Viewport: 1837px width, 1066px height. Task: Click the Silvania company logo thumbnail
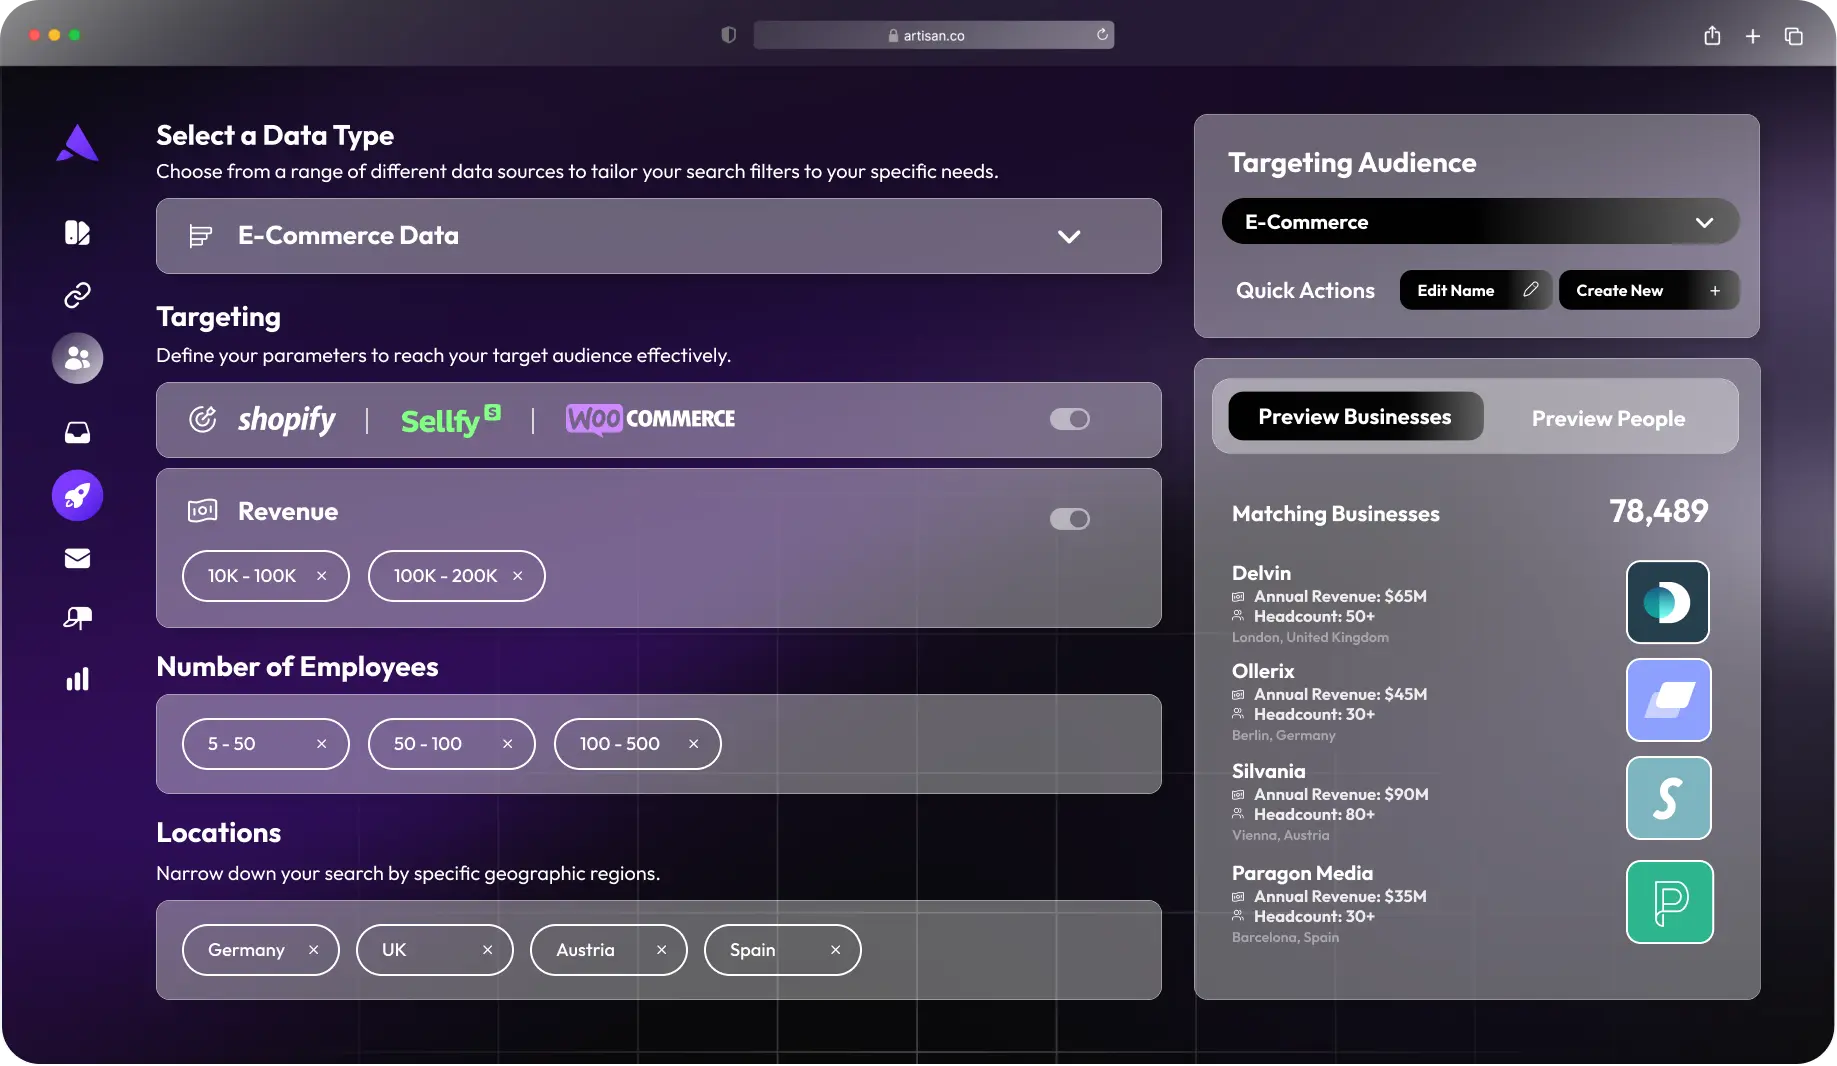(x=1668, y=798)
